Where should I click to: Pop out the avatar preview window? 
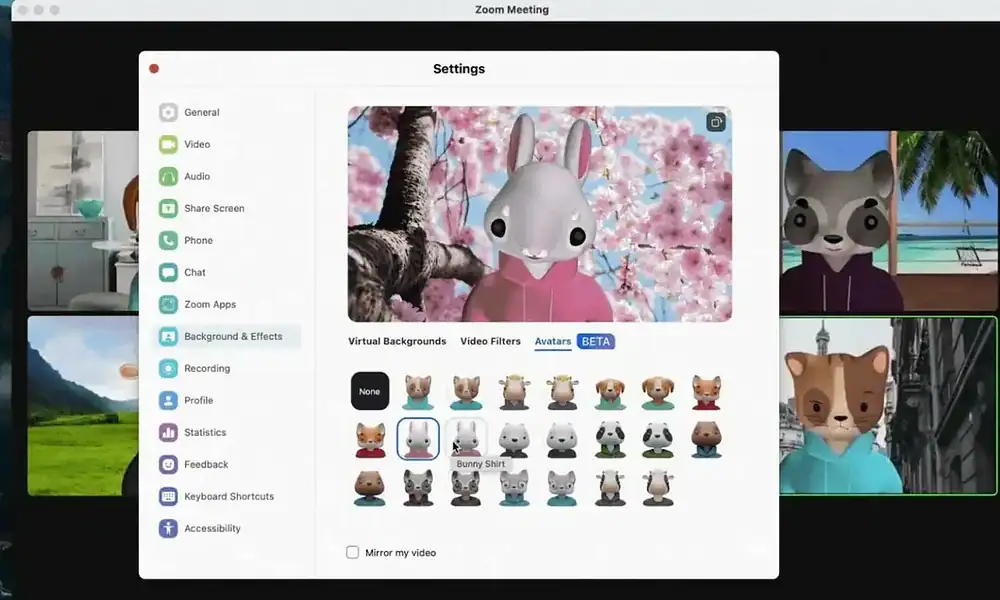(x=716, y=121)
